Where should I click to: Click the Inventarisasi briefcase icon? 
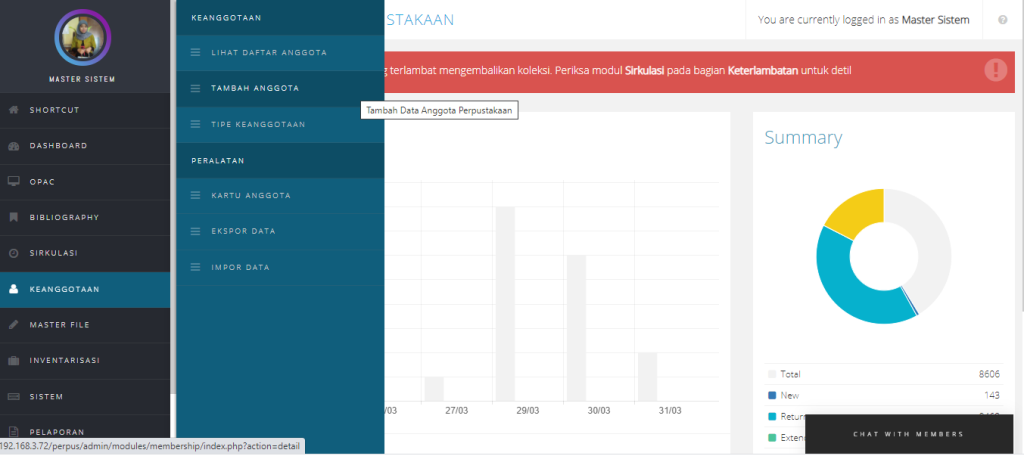[14, 360]
